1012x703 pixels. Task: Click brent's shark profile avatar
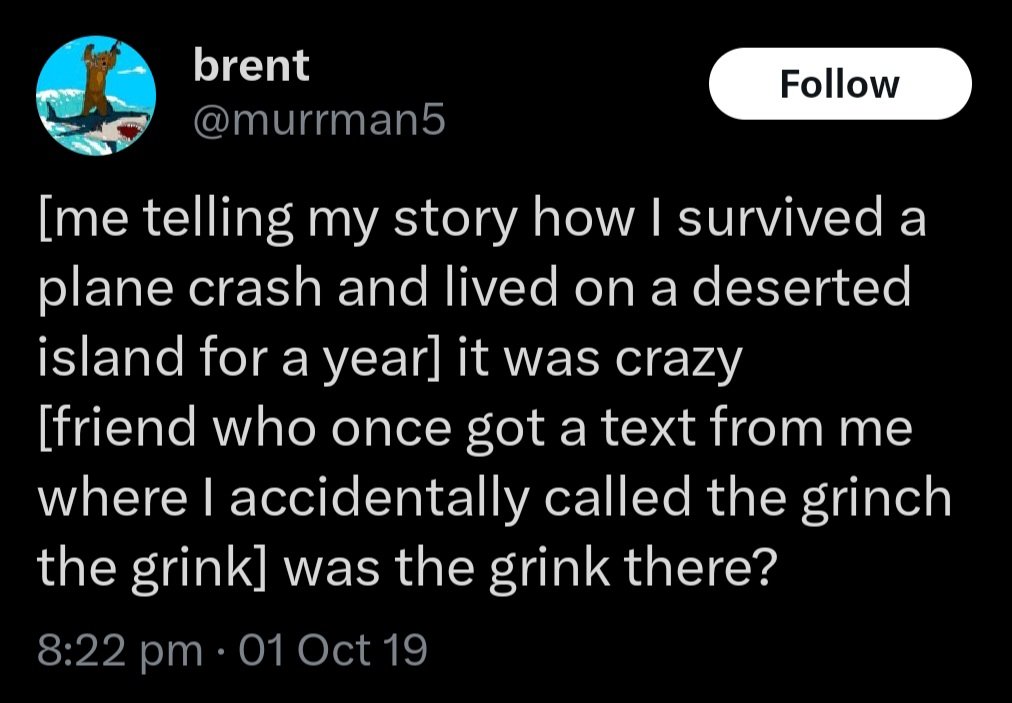pos(98,97)
